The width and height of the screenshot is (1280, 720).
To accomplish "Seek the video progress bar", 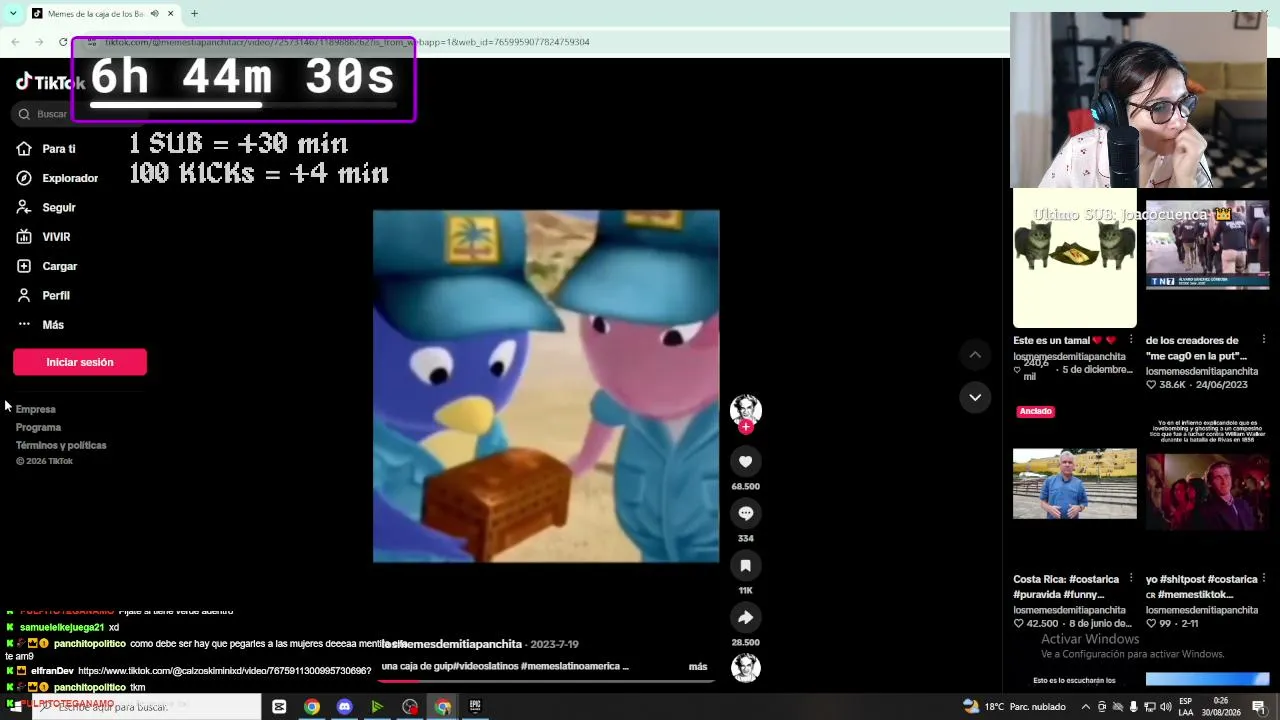I will (x=547, y=681).
